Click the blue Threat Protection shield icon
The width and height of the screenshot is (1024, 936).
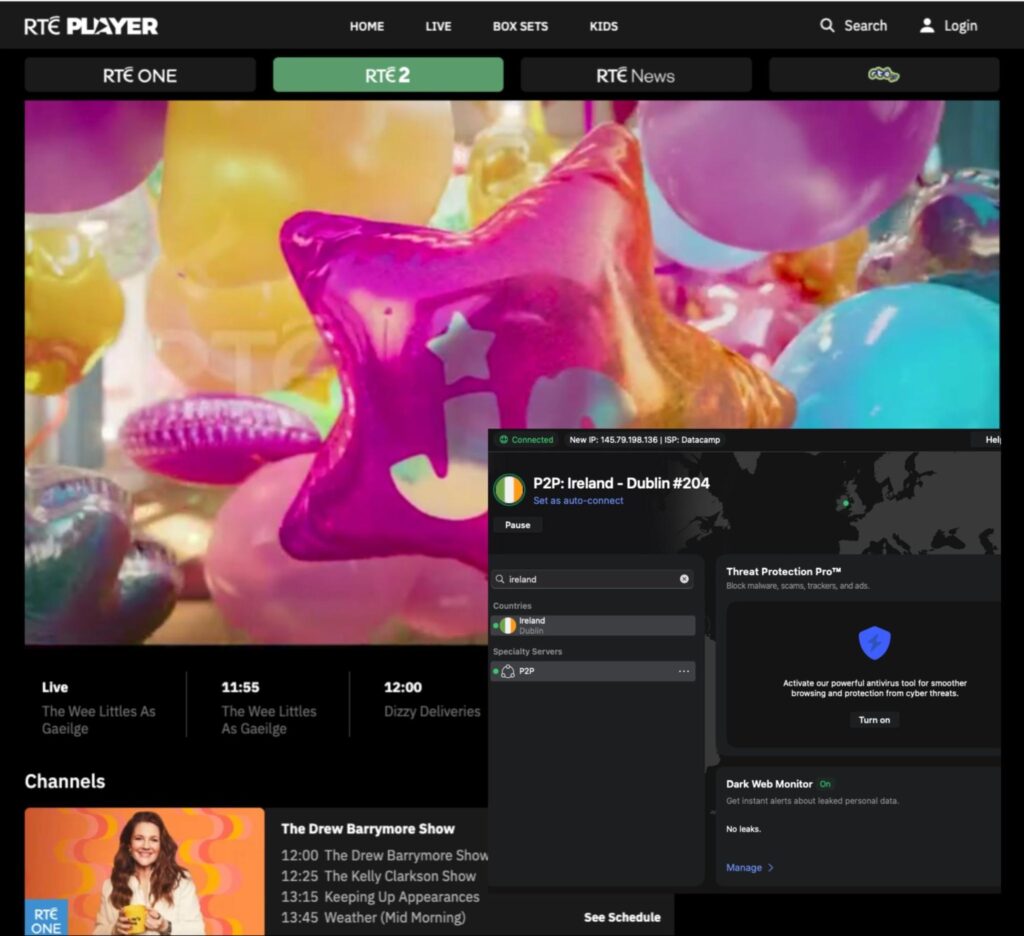(x=874, y=643)
